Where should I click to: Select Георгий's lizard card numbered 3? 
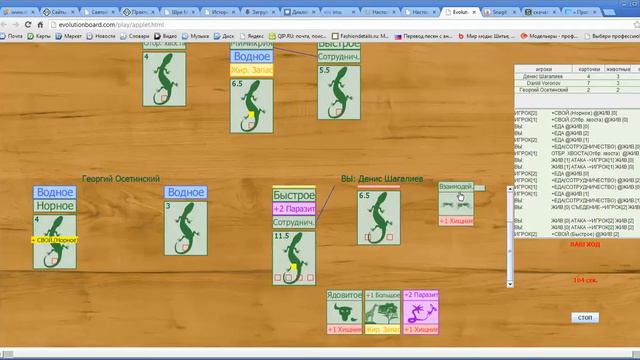(186, 229)
